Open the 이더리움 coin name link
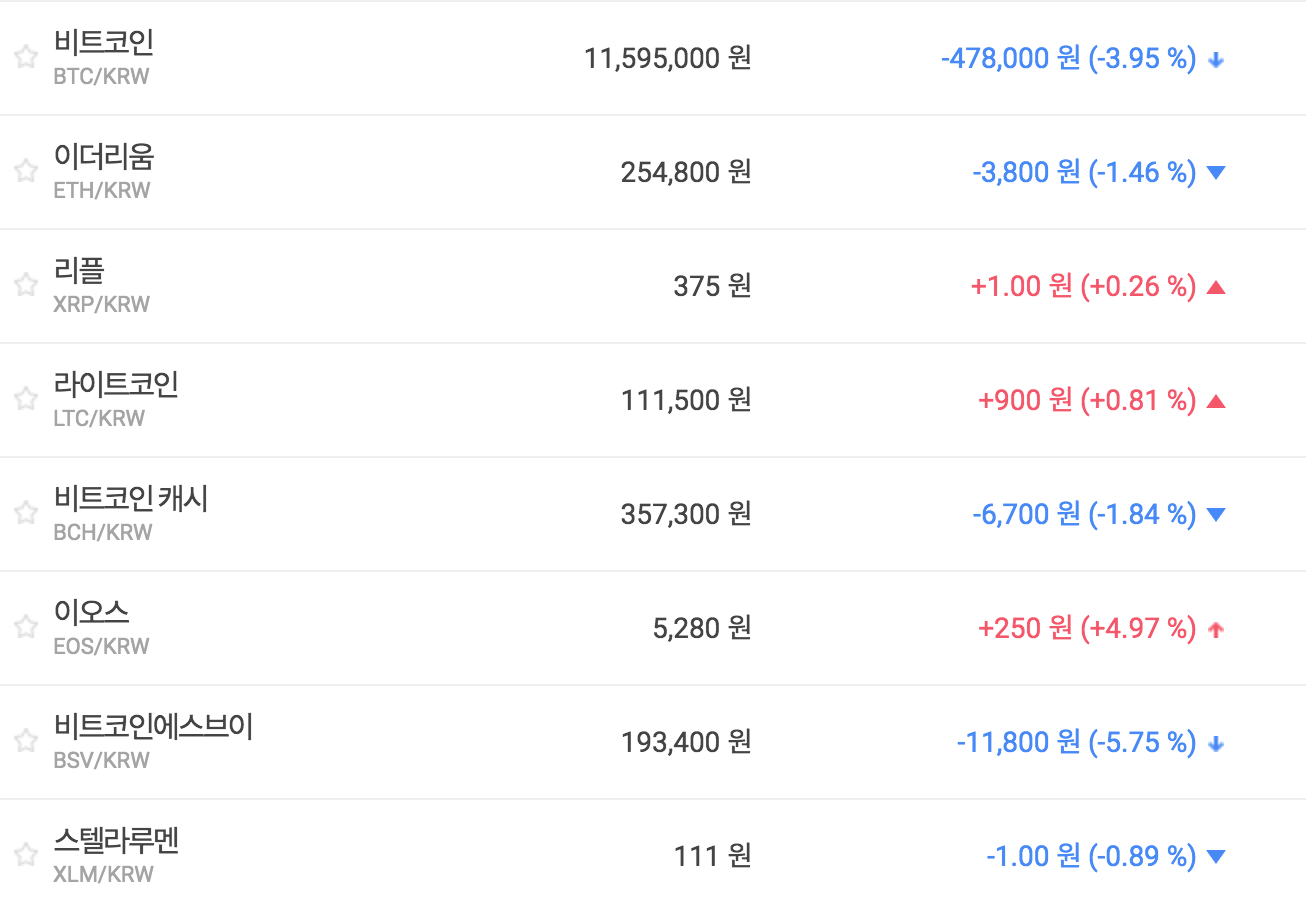 104,158
